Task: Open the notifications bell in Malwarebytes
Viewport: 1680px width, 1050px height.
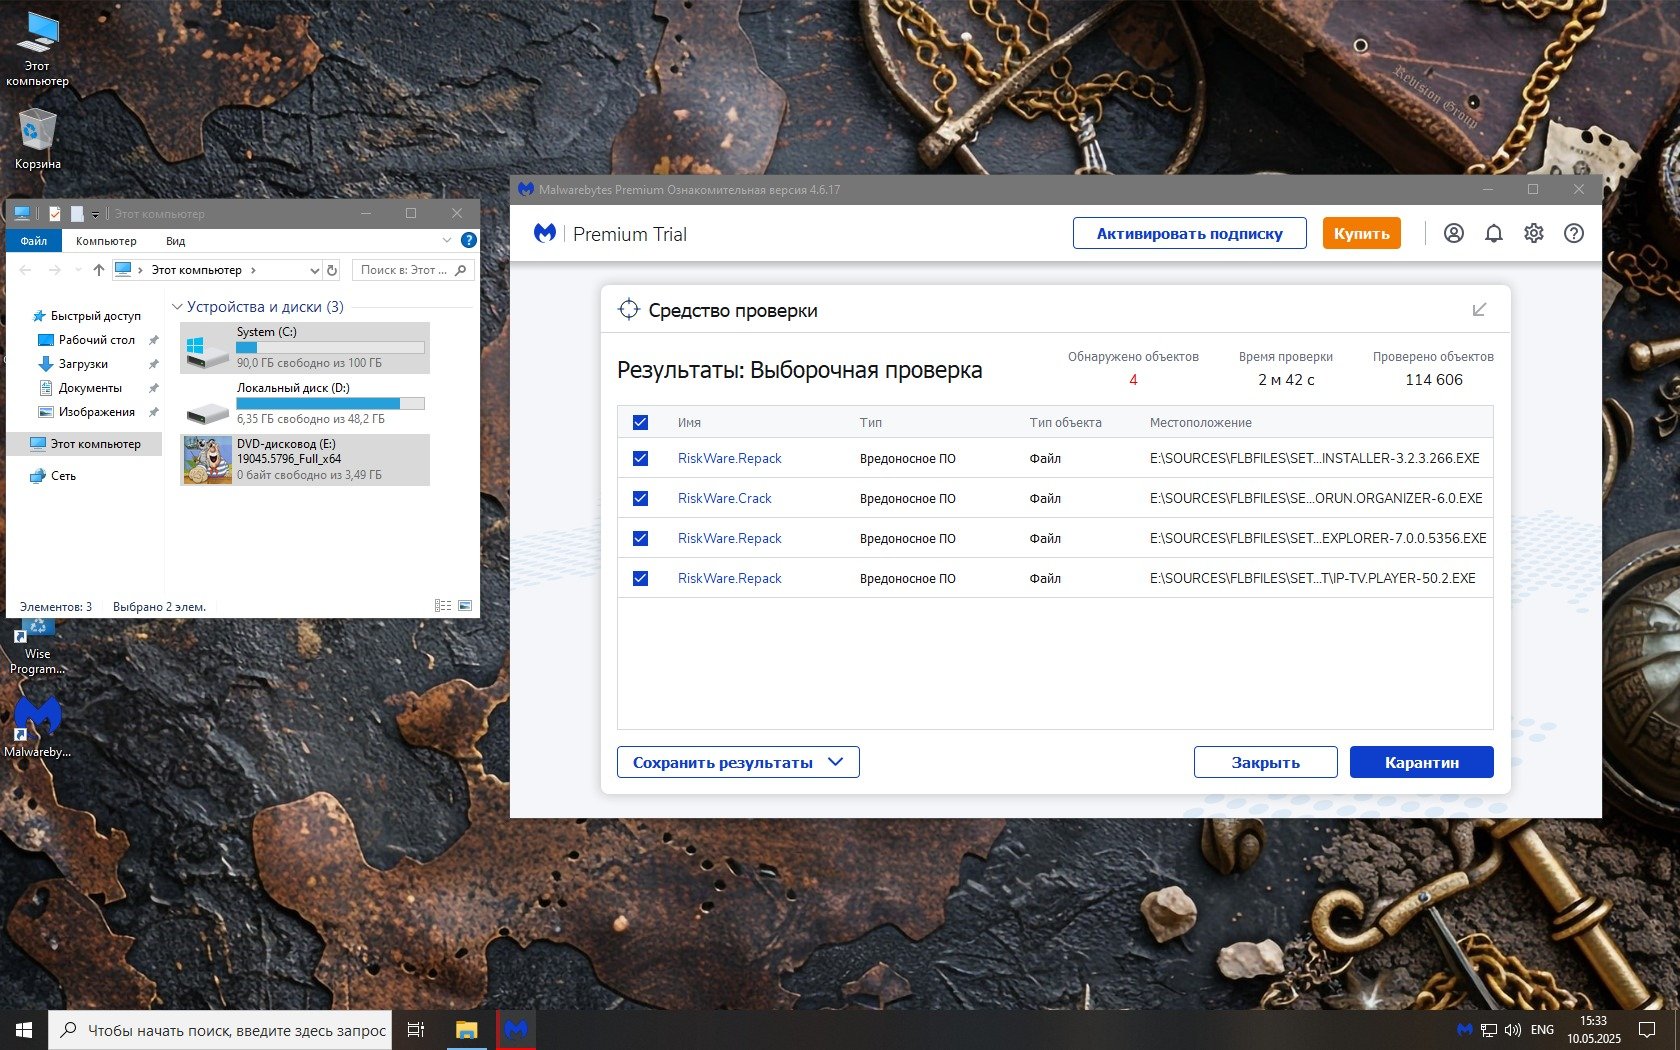Action: tap(1494, 233)
